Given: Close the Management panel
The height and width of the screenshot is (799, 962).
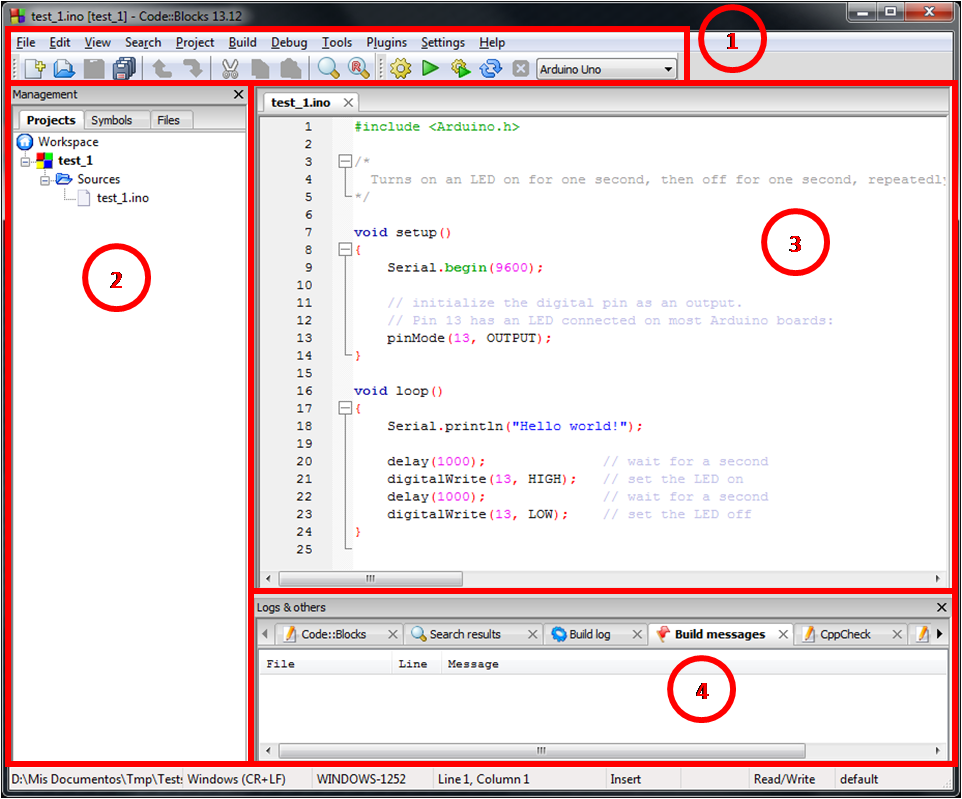Looking at the screenshot, I should 239,95.
